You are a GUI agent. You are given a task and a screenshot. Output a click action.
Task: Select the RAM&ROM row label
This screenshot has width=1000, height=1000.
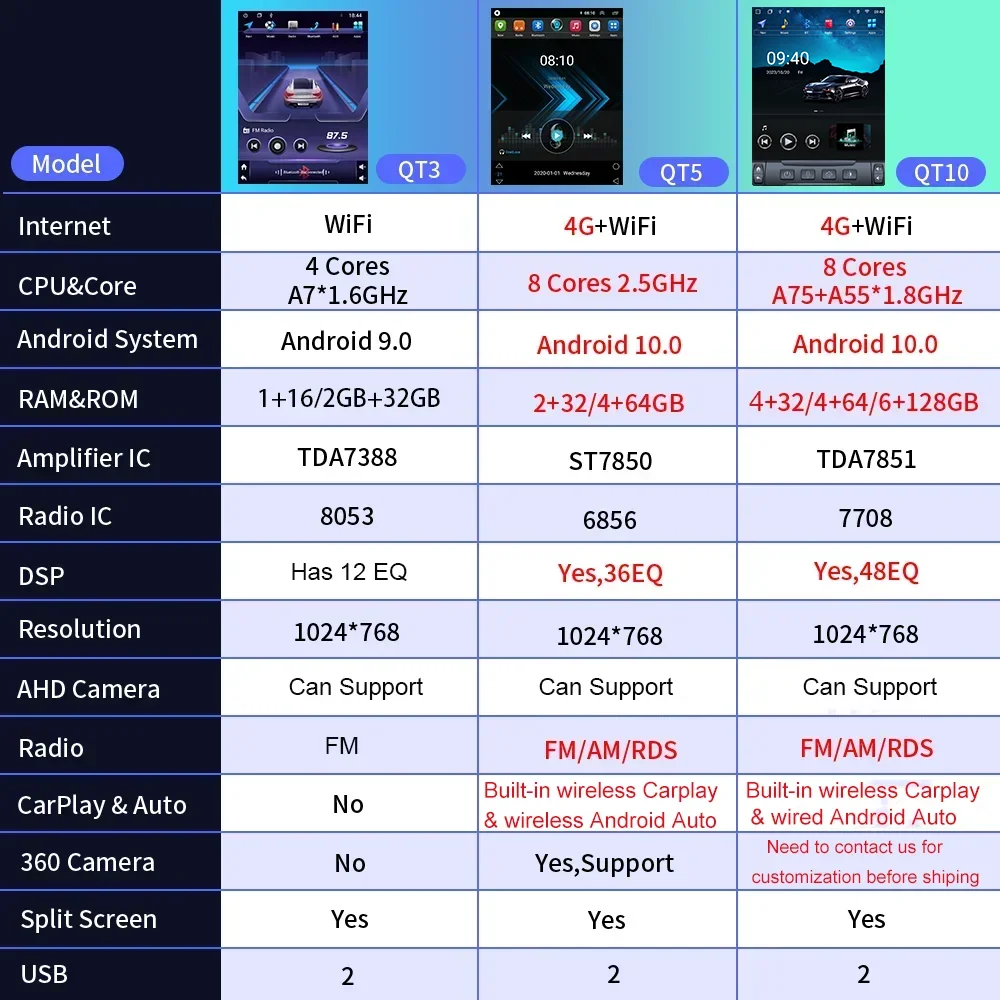78,399
